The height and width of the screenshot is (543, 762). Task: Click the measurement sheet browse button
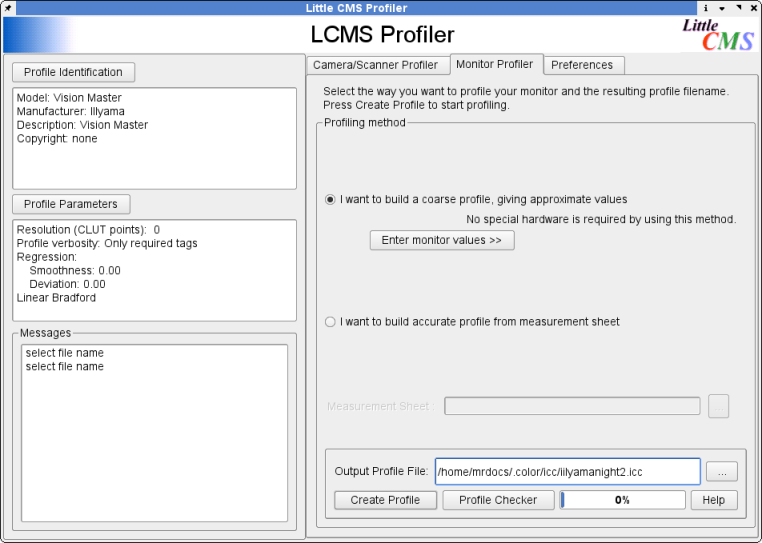coord(718,406)
